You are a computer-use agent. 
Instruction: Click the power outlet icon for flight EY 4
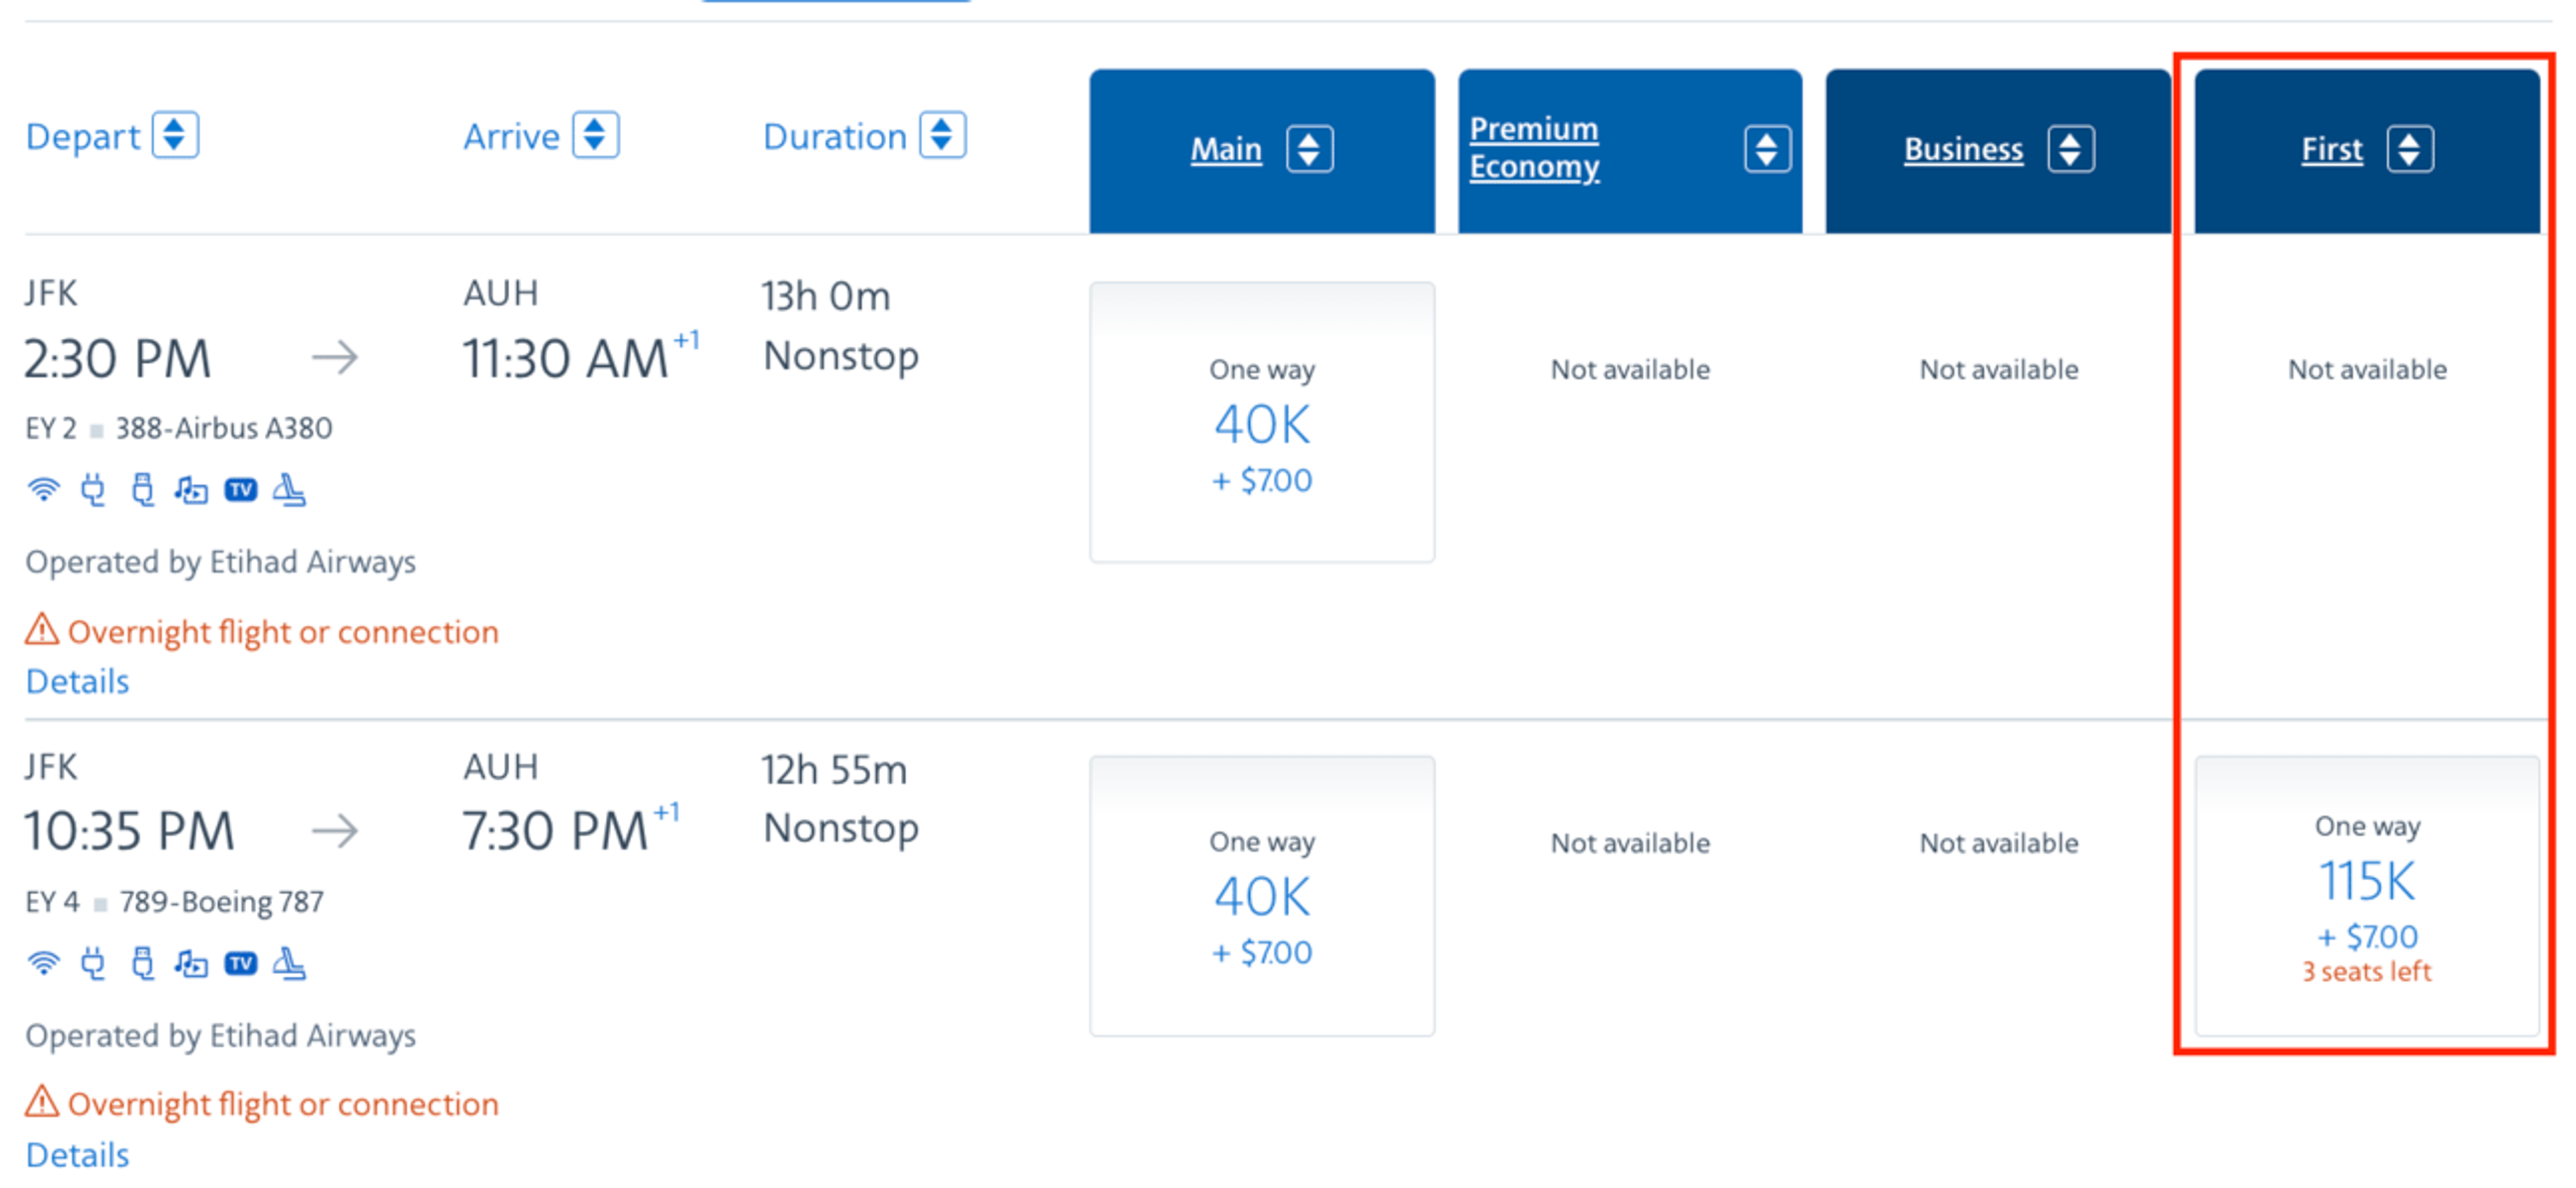[x=93, y=963]
